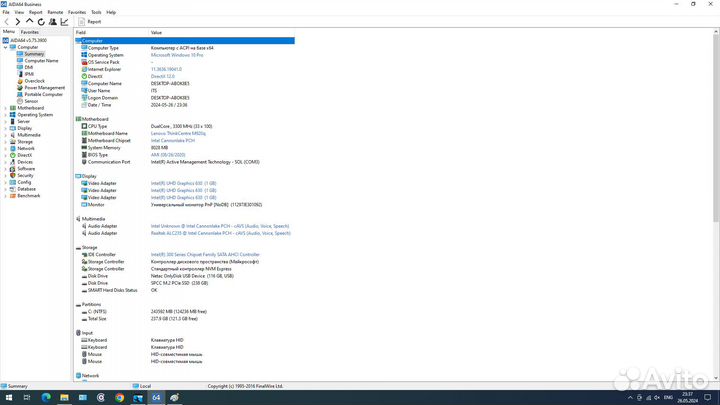720x405 pixels.
Task: Select the Security tree item
Action: point(25,175)
